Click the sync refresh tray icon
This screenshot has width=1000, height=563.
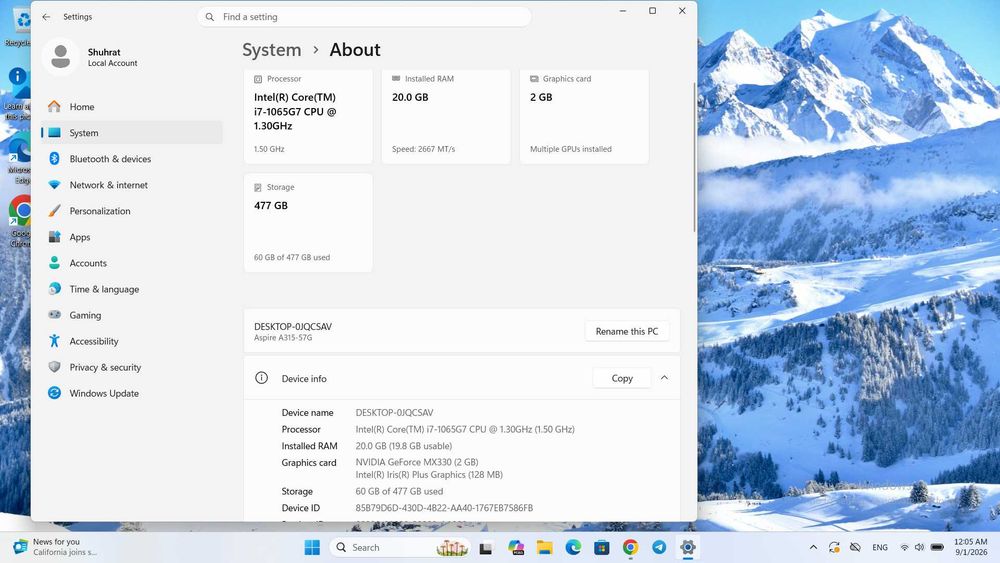(x=834, y=547)
